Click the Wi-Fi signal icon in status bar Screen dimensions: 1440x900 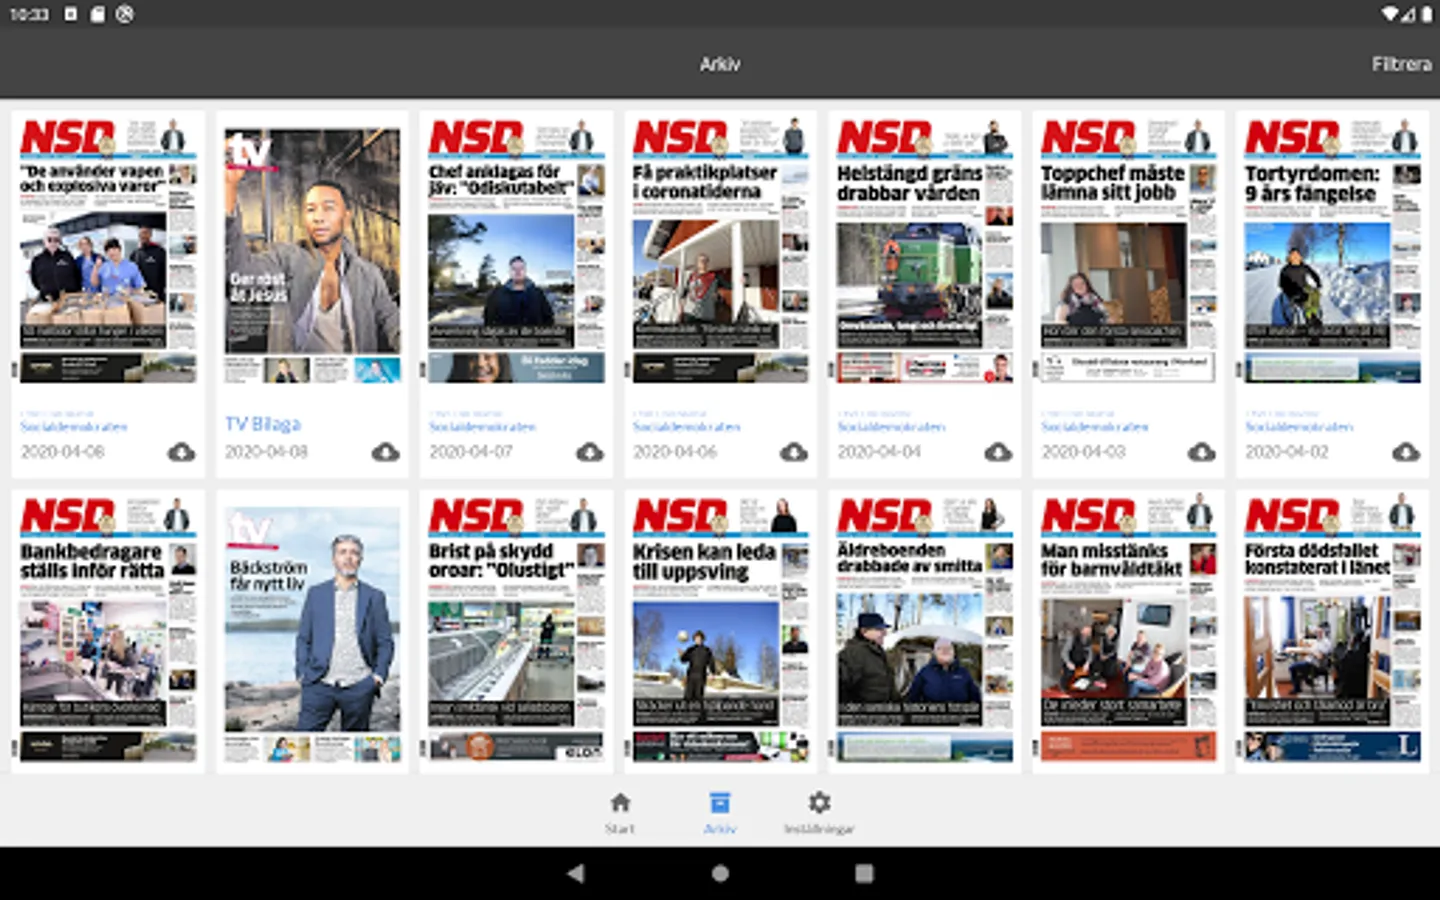coord(1391,14)
